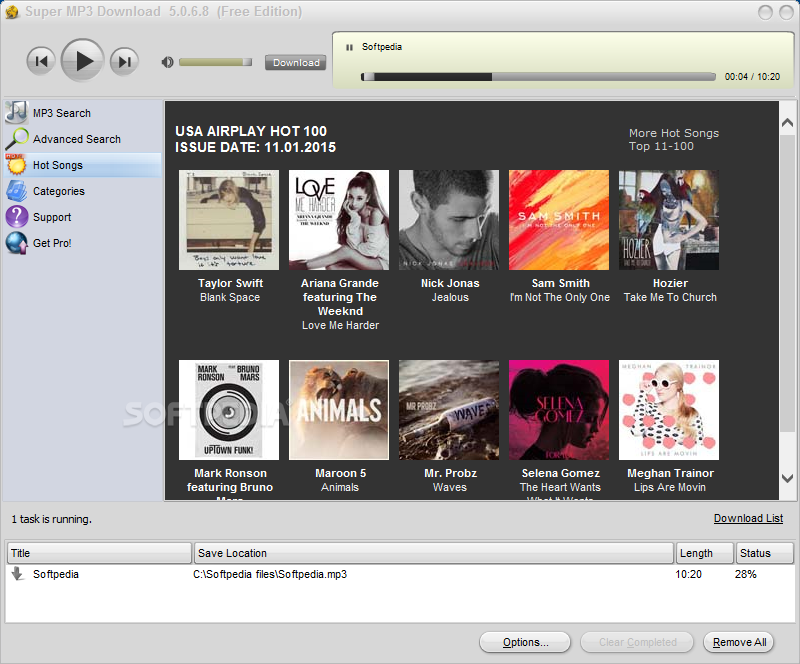Click the Advanced Search magnifier icon
800x664 pixels.
pyautogui.click(x=16, y=139)
